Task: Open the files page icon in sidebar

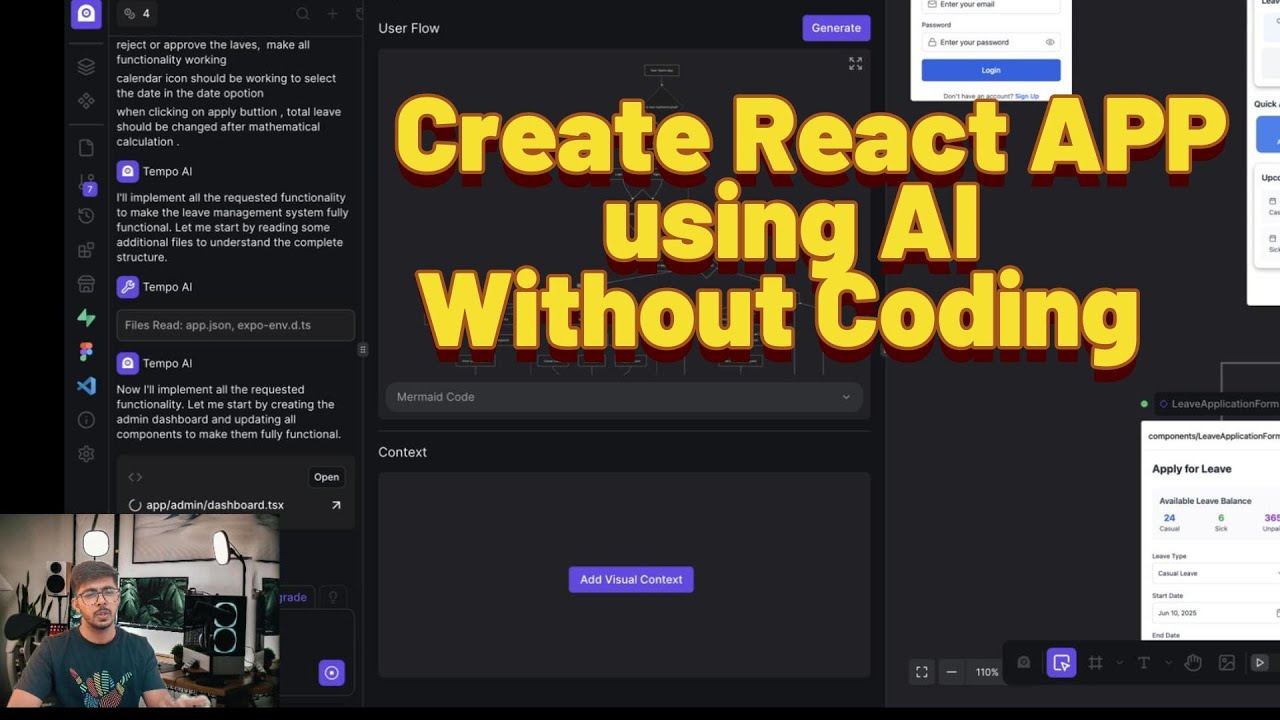Action: click(x=86, y=148)
